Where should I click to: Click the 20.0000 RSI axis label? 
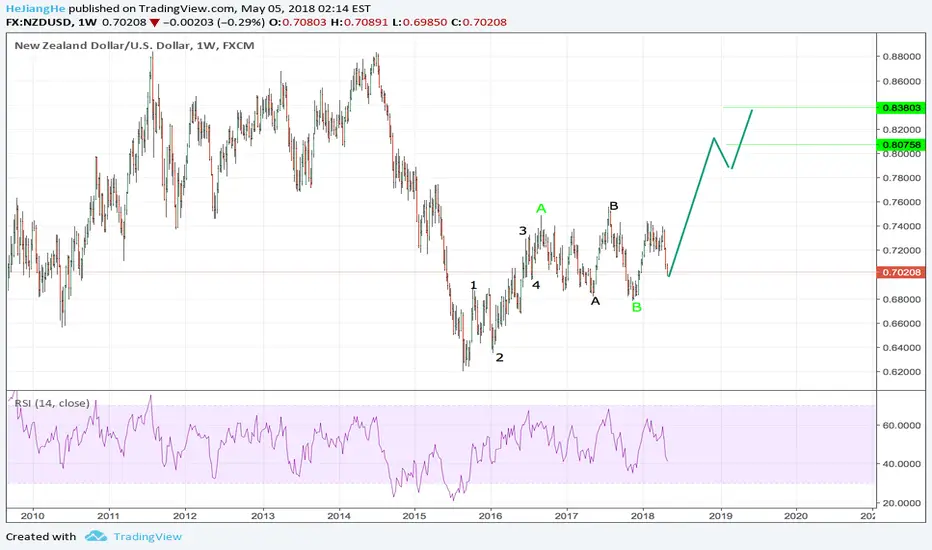tap(902, 503)
